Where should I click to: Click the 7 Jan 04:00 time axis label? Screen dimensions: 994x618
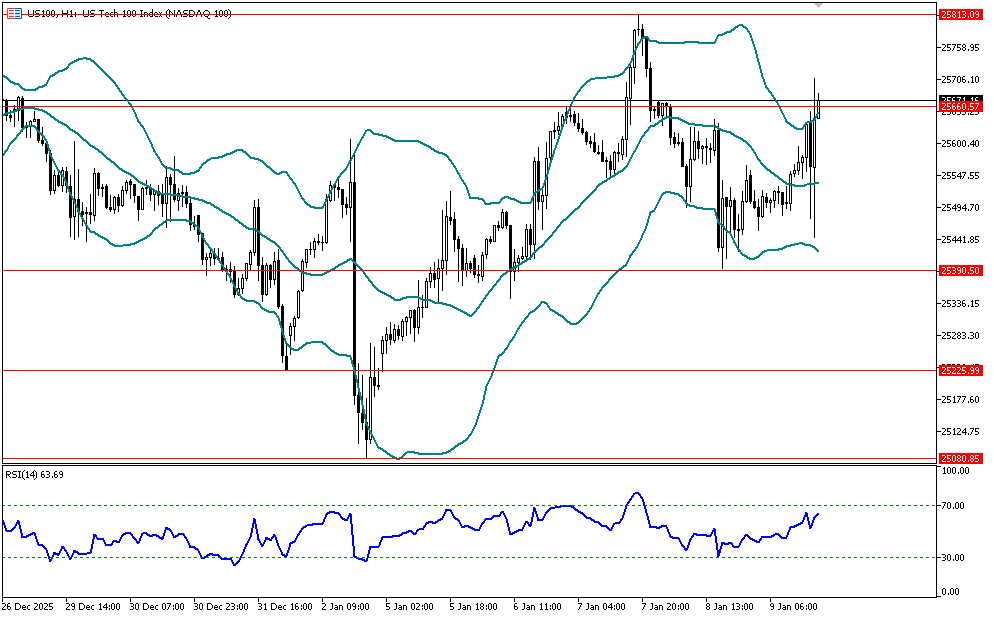click(602, 606)
